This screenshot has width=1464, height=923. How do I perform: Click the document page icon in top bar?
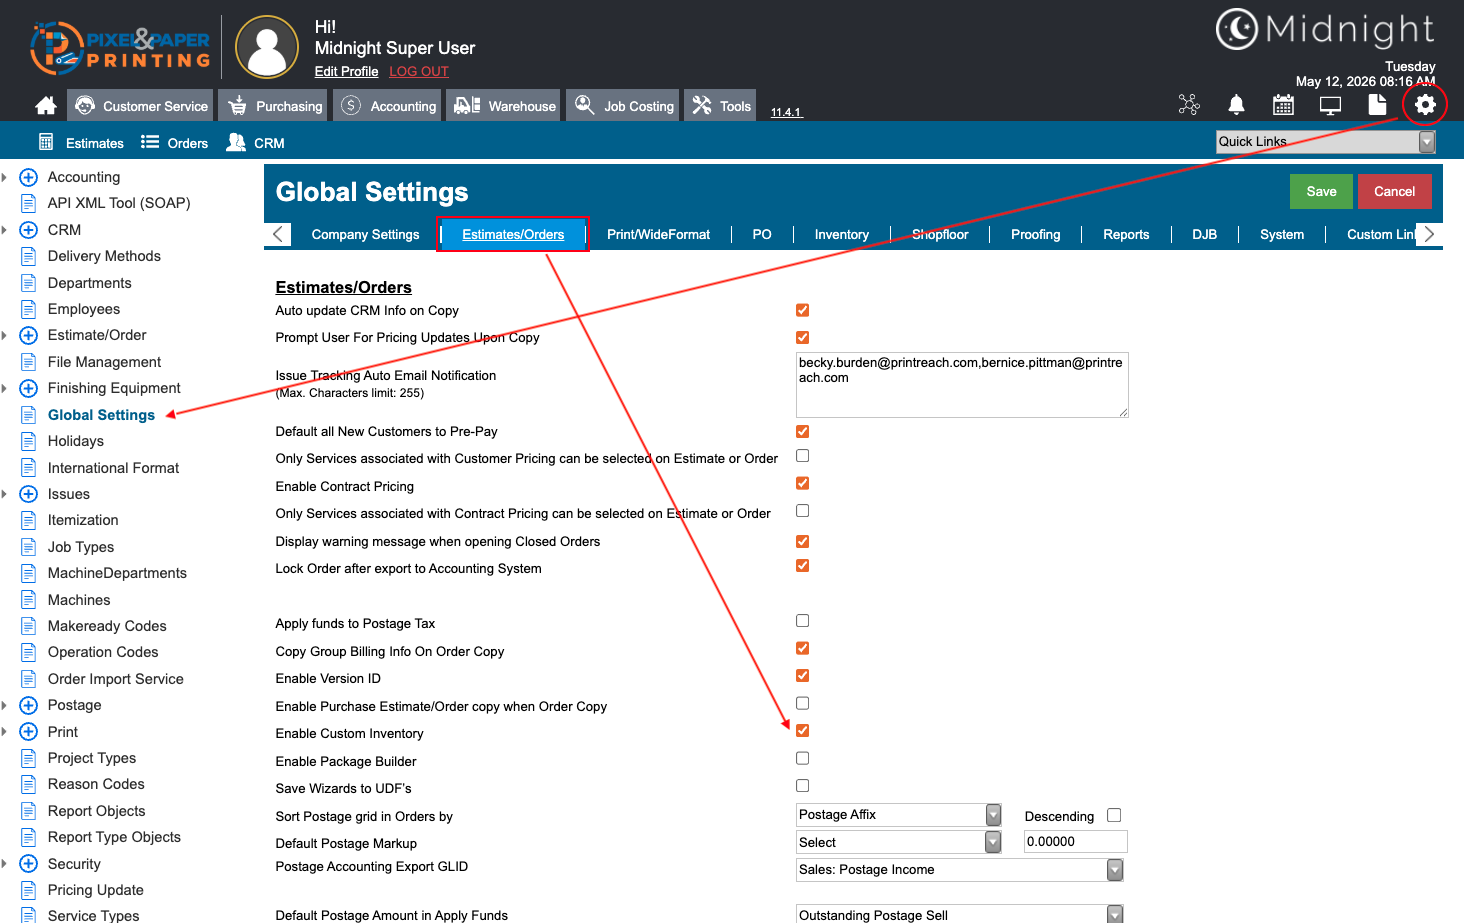pos(1377,104)
